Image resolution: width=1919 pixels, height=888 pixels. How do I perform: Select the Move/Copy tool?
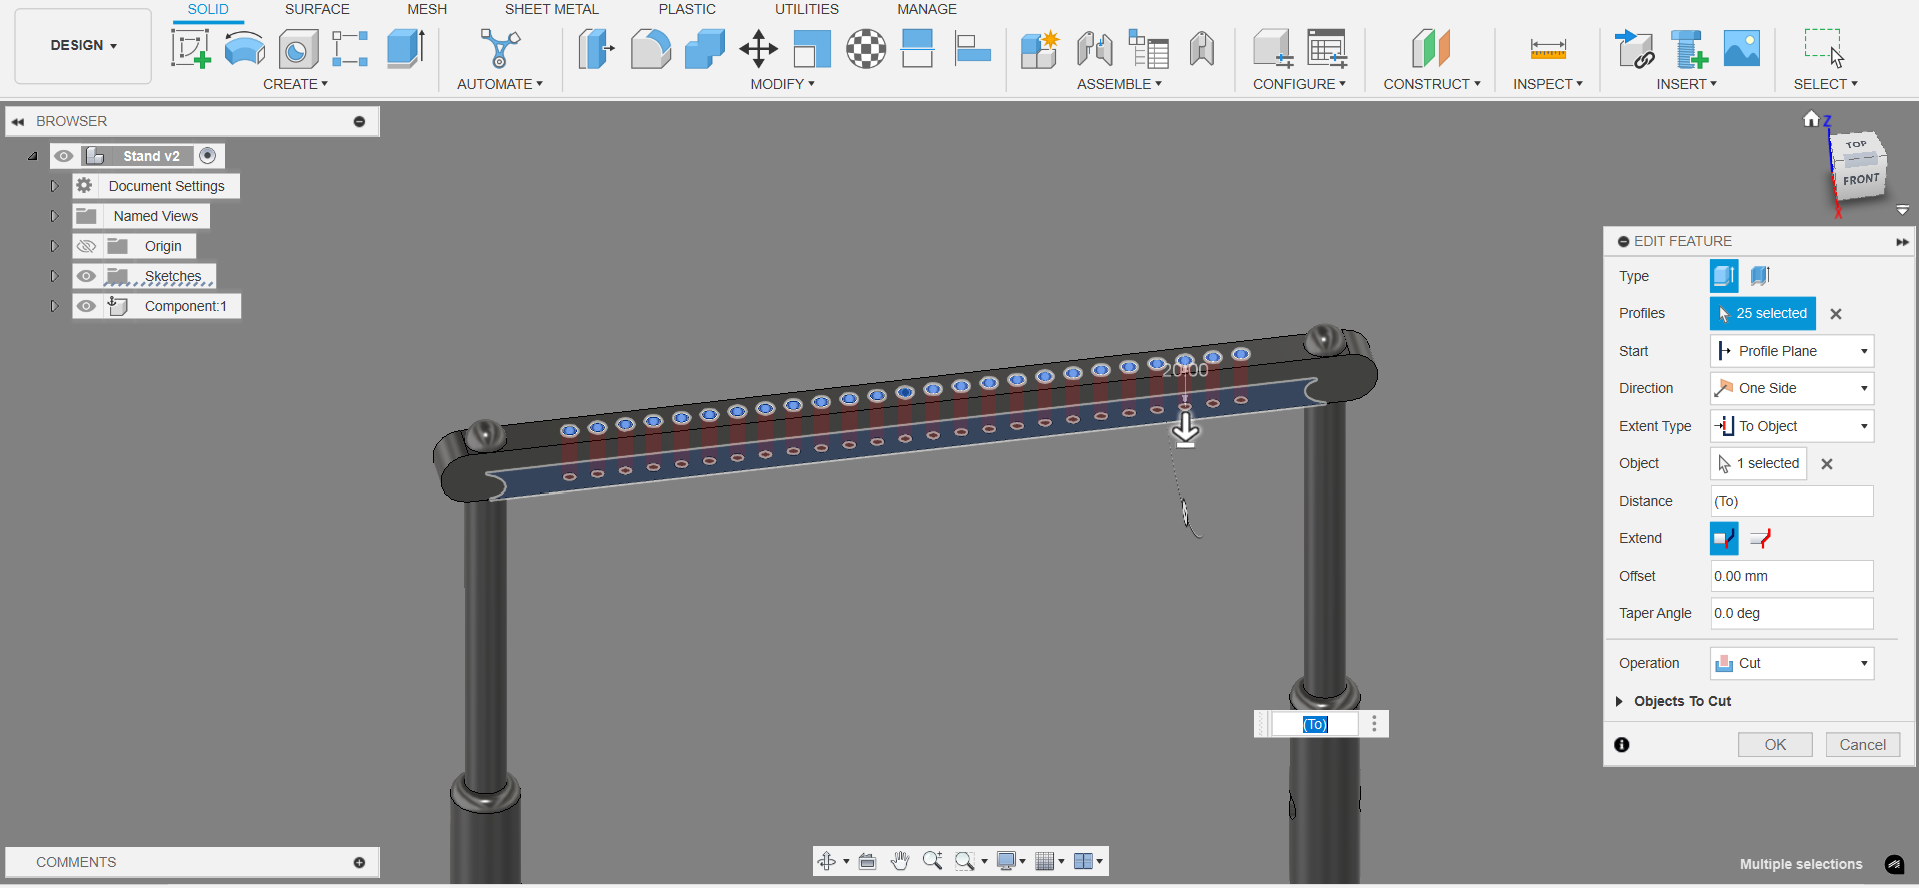click(759, 48)
